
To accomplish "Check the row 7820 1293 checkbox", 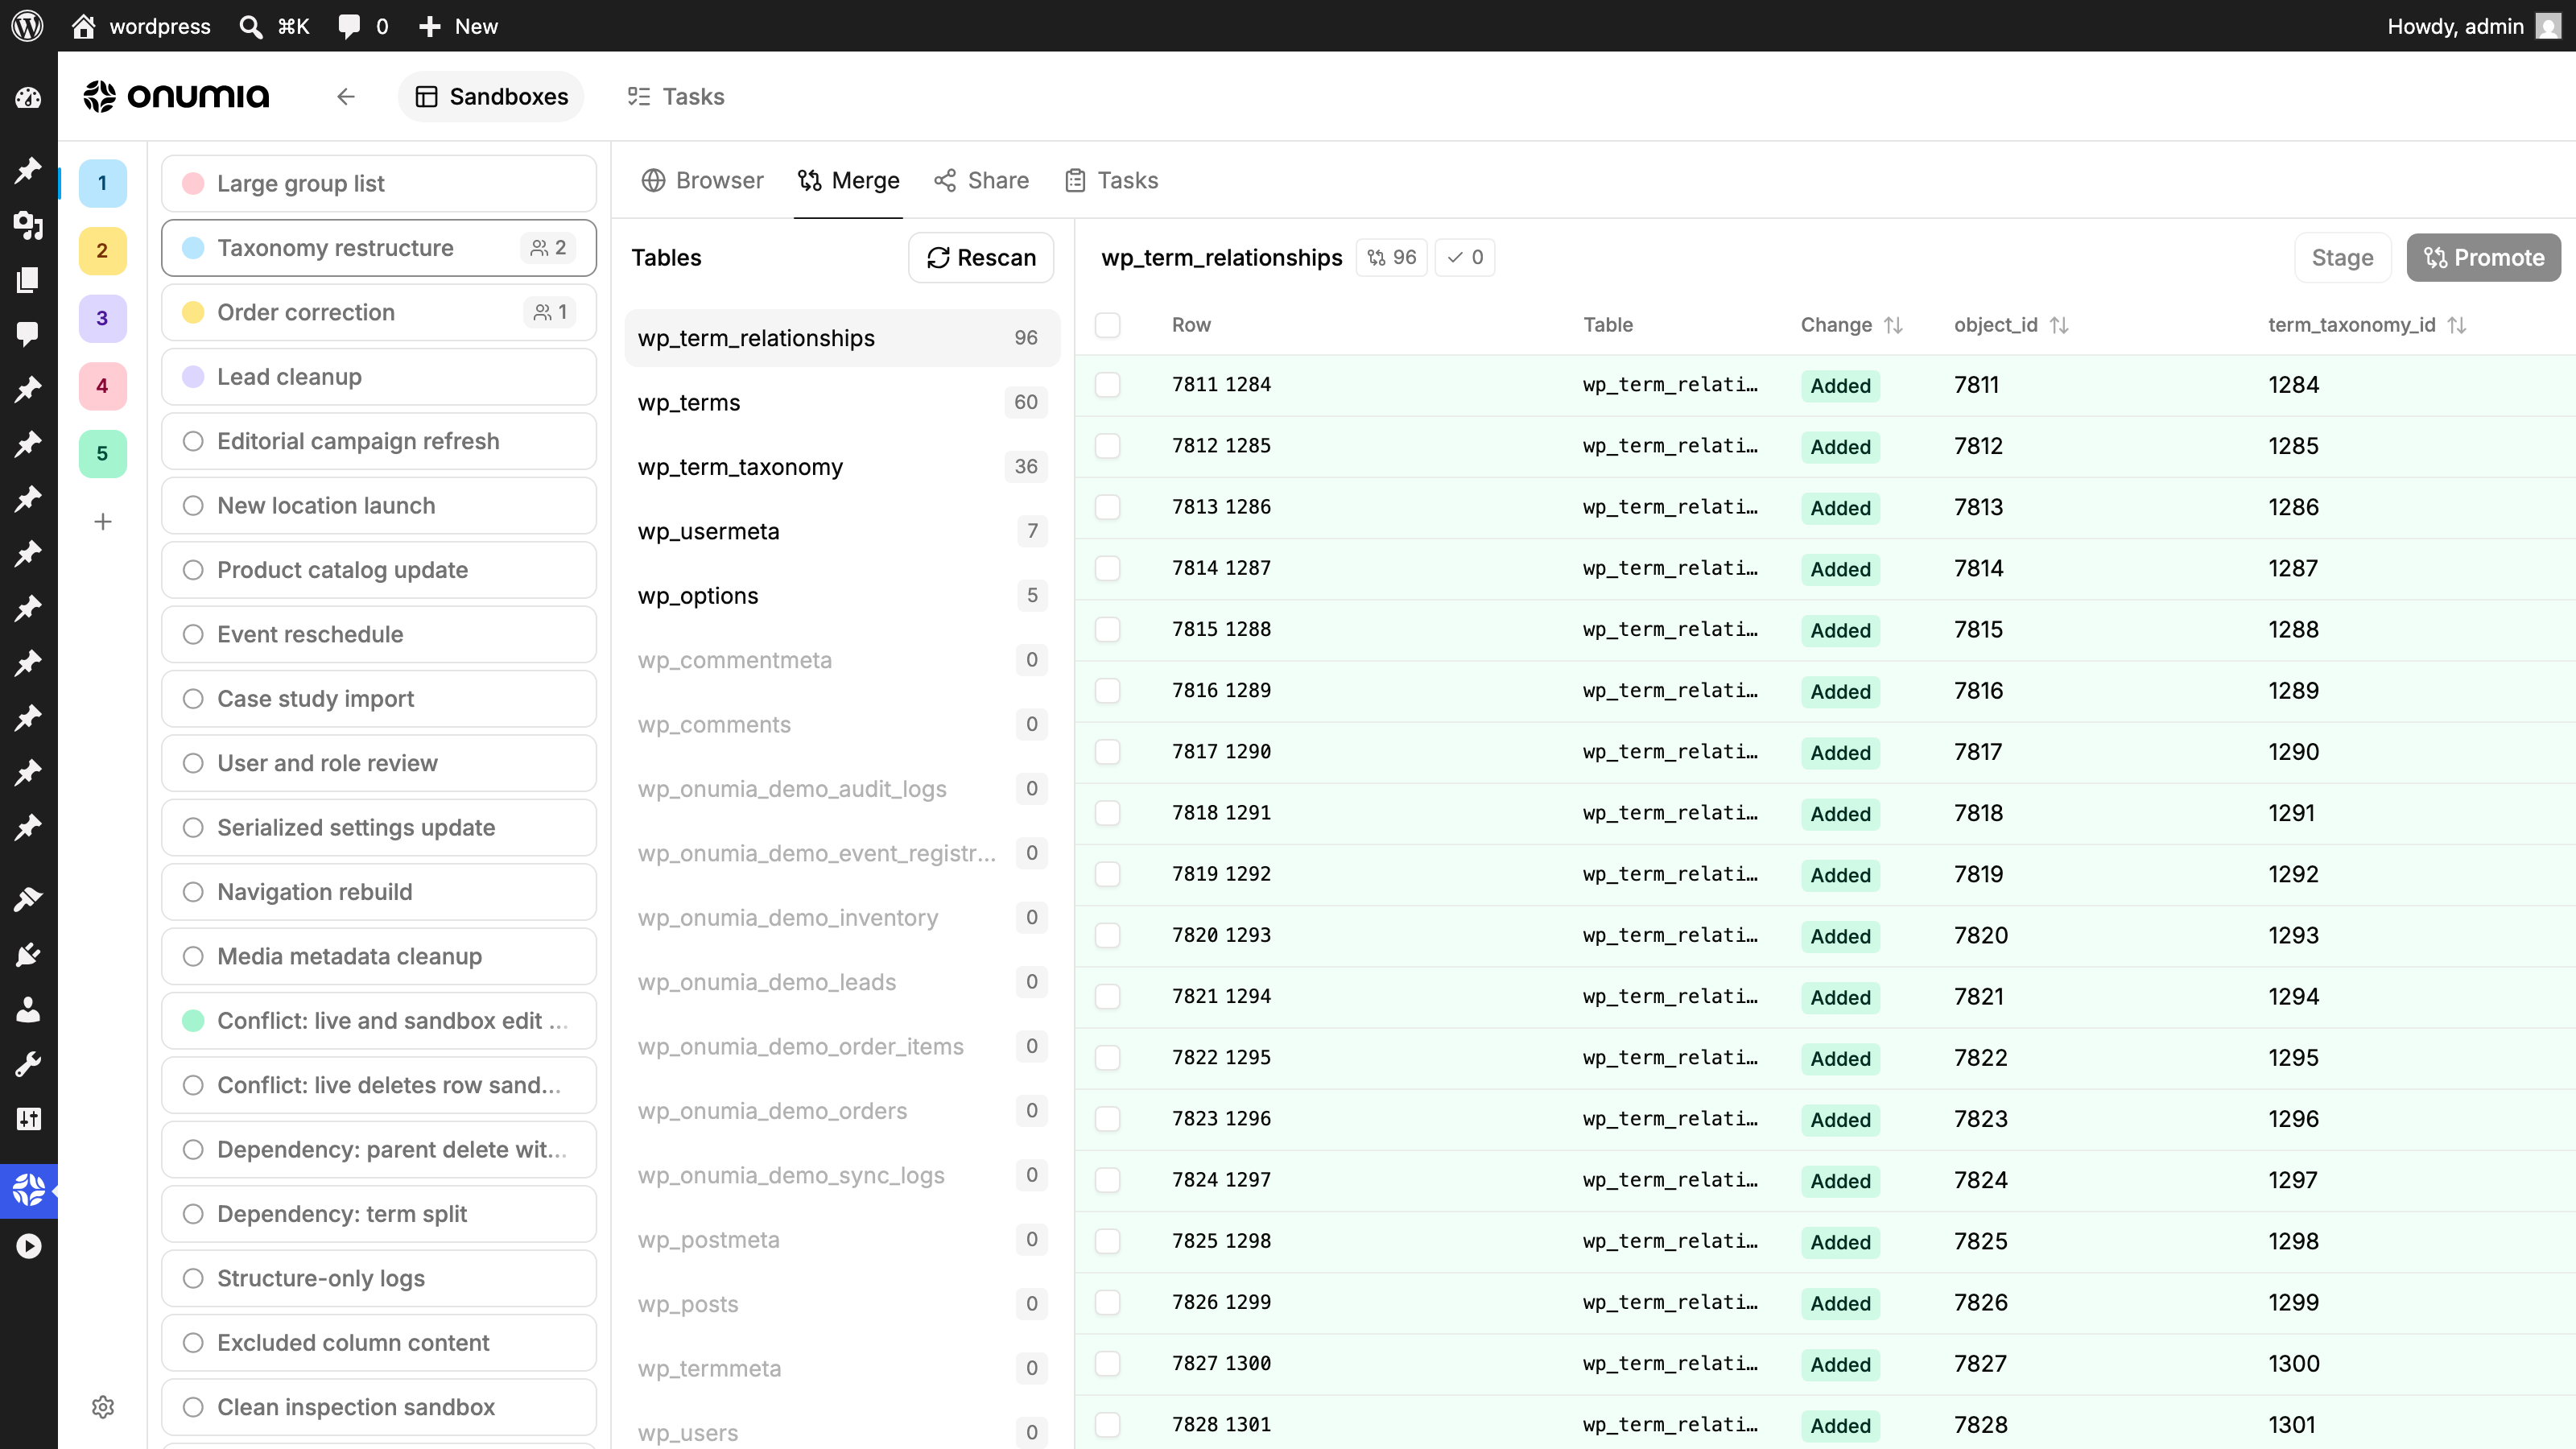I will pos(1107,935).
